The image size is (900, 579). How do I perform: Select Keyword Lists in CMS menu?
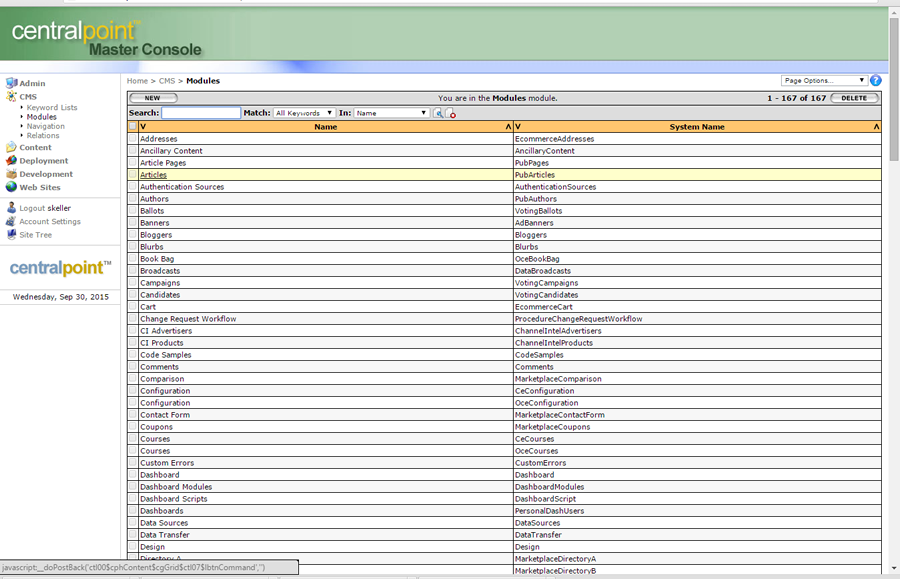click(x=52, y=108)
